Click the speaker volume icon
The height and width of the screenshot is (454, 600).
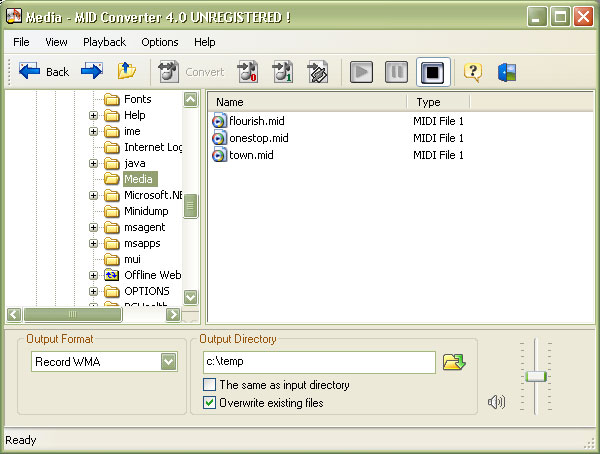coord(497,402)
